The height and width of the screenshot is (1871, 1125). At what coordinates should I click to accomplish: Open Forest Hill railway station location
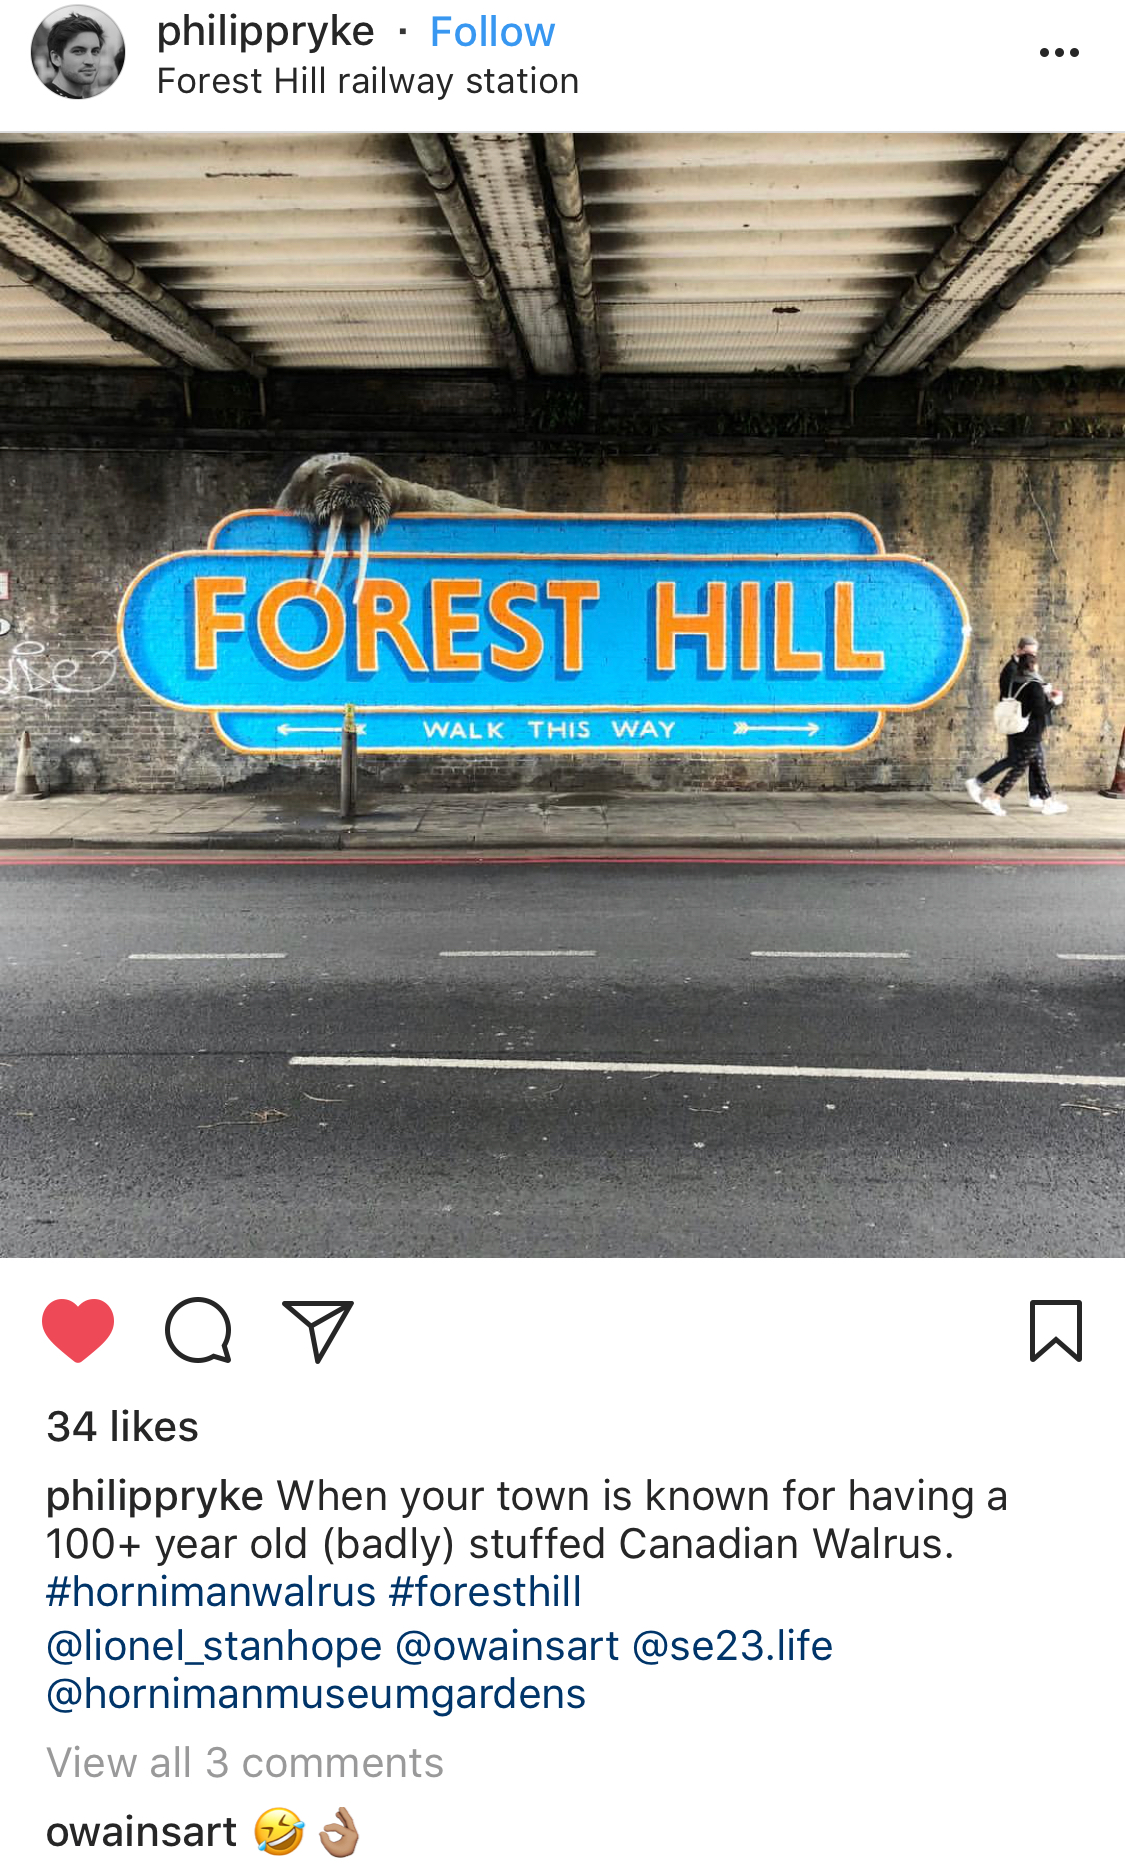pos(368,81)
